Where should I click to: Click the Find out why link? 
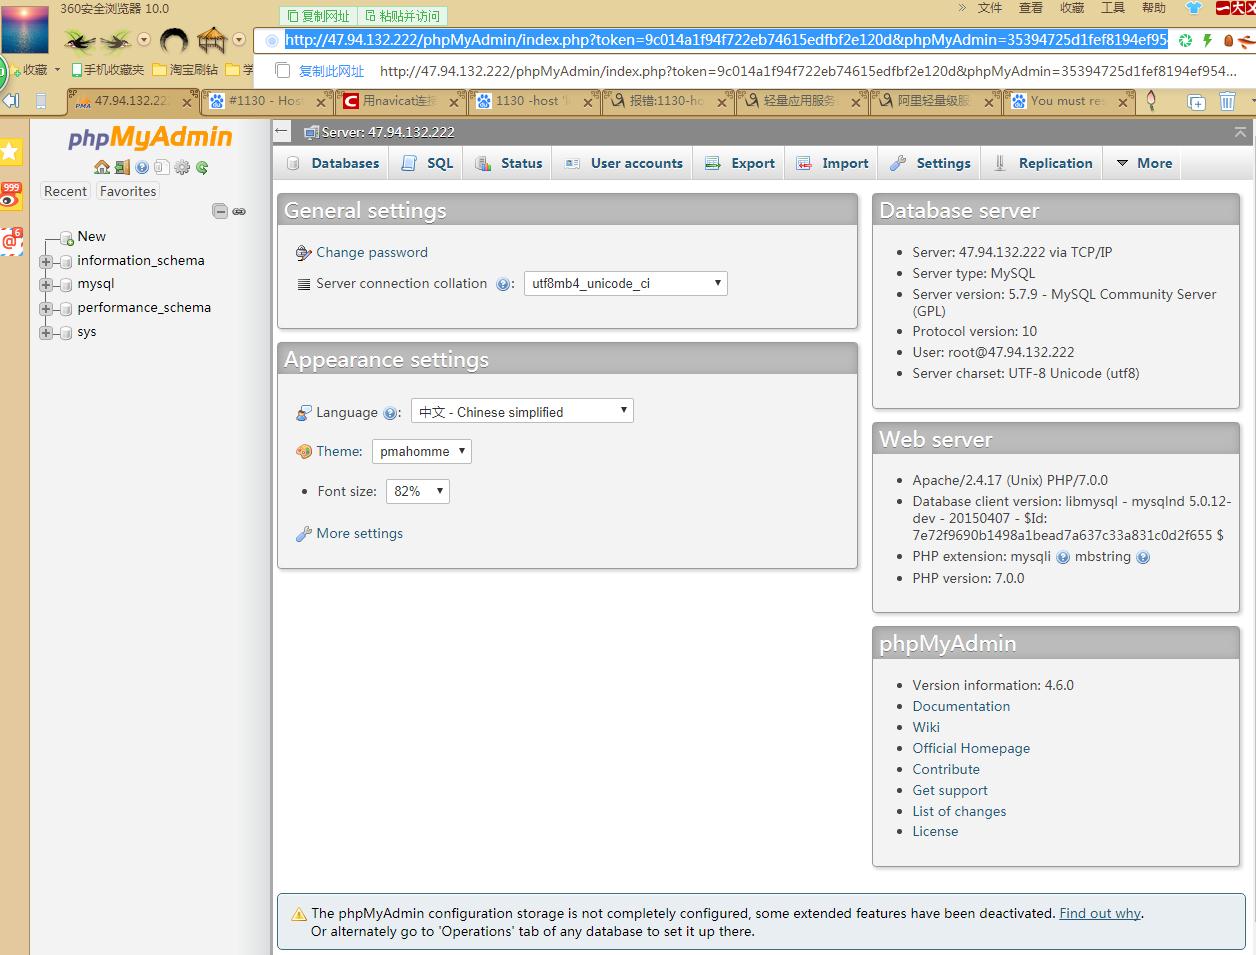tap(1100, 913)
